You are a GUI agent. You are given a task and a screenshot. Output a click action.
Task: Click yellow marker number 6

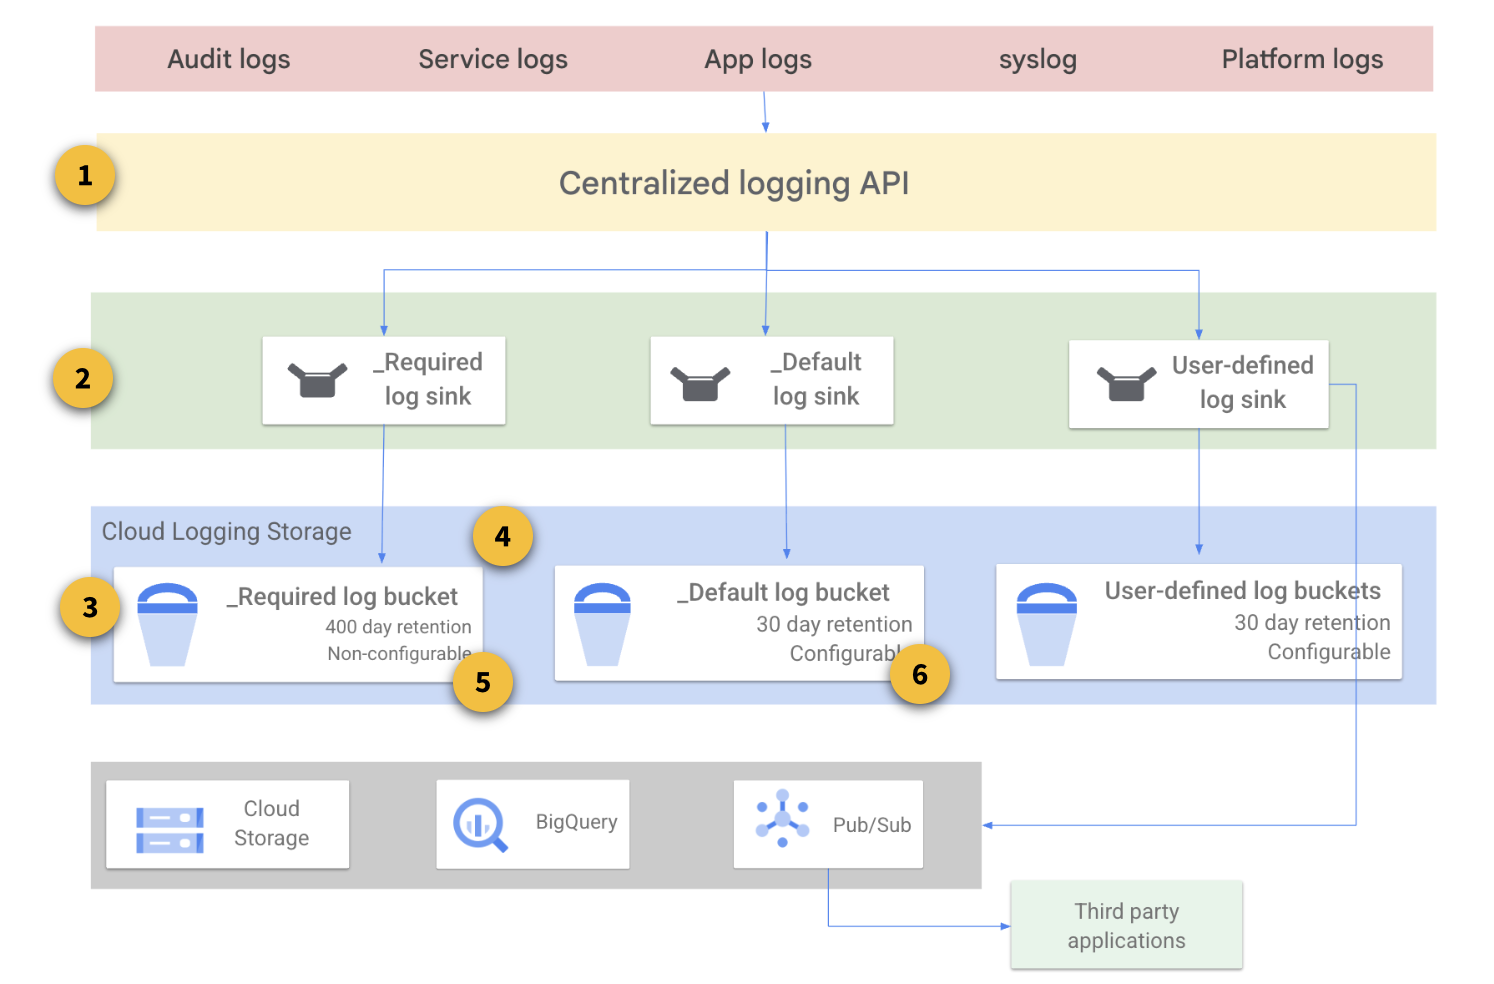(x=920, y=675)
